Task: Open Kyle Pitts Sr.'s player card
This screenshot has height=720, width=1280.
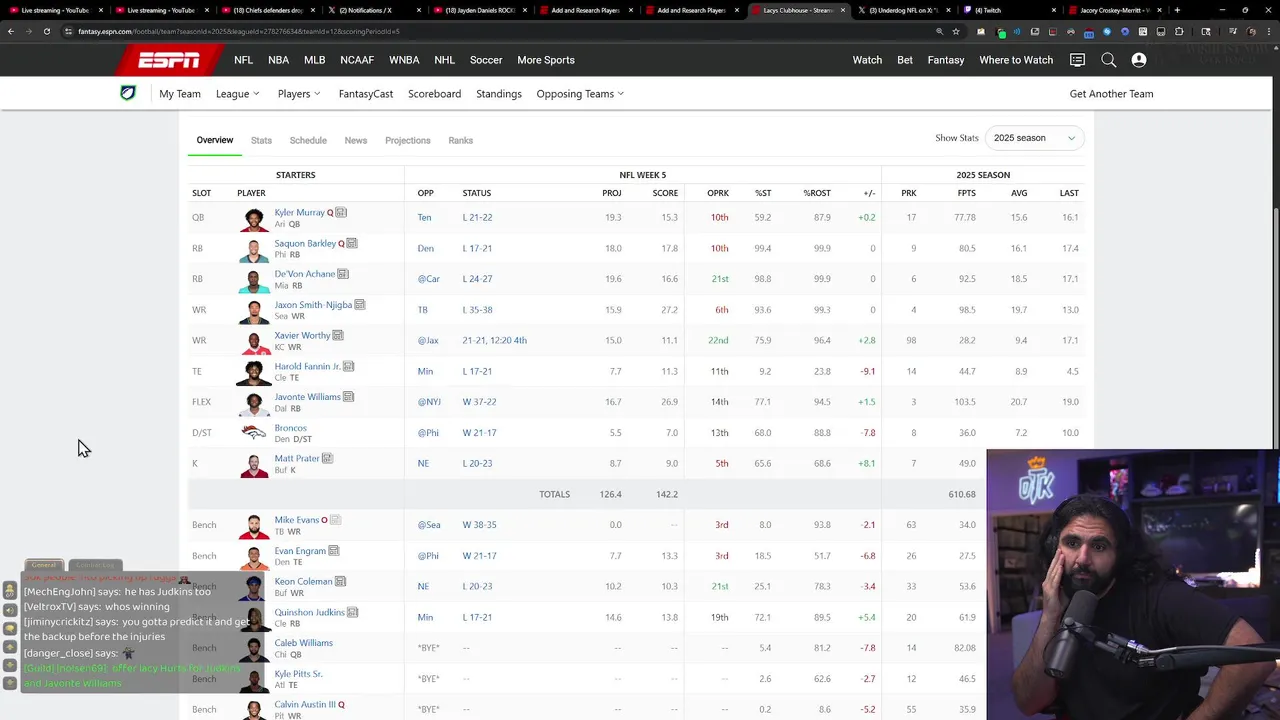Action: 299,674
